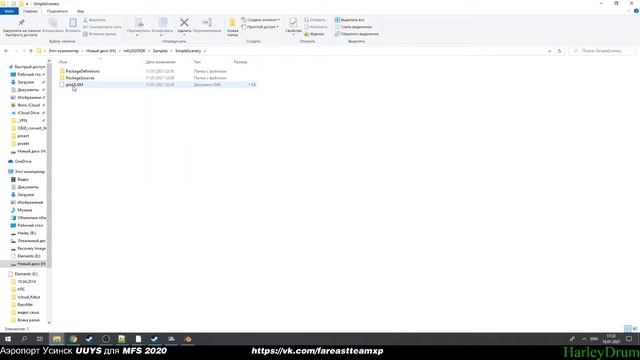Sort by the Name (Имя) column header

click(x=63, y=62)
